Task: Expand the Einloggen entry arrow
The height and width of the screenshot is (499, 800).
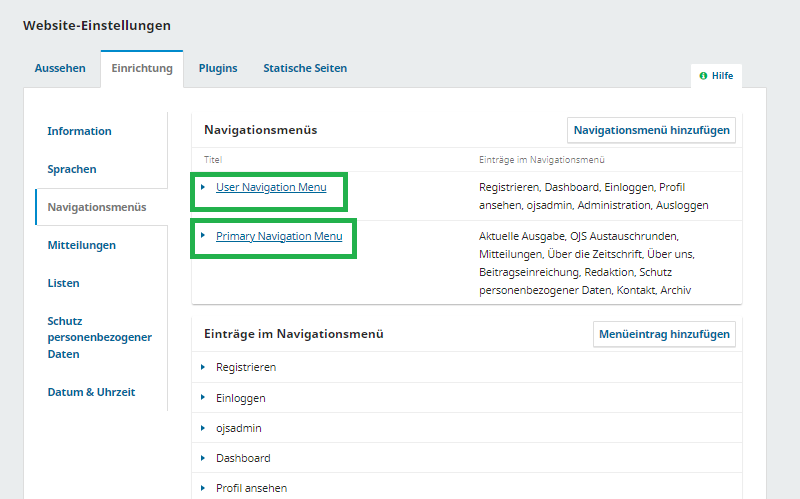Action: [203, 398]
